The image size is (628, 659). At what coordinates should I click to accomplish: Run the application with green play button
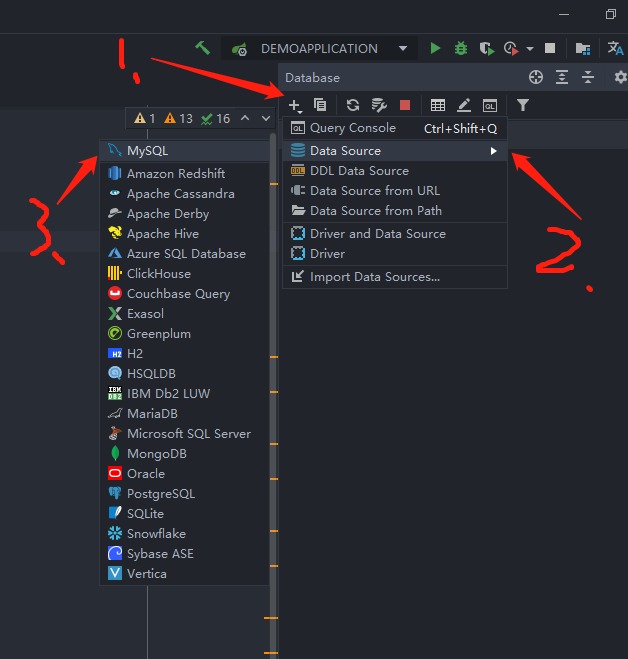pos(435,48)
